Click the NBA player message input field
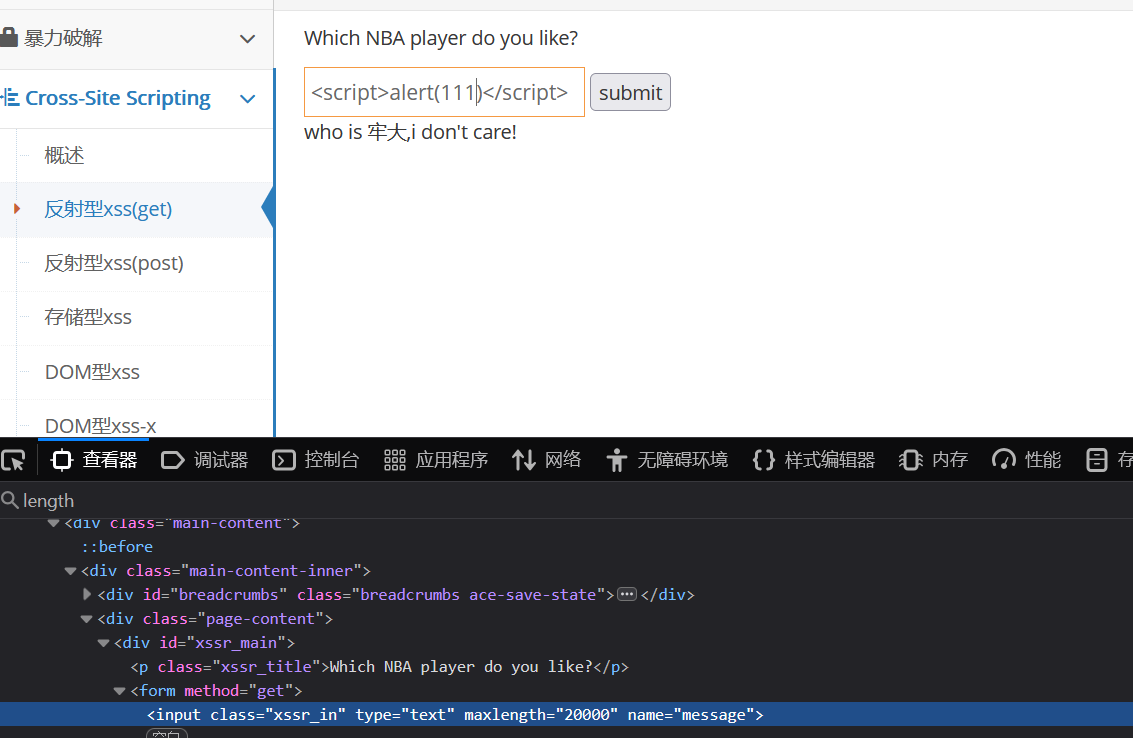This screenshot has width=1133, height=738. (444, 92)
